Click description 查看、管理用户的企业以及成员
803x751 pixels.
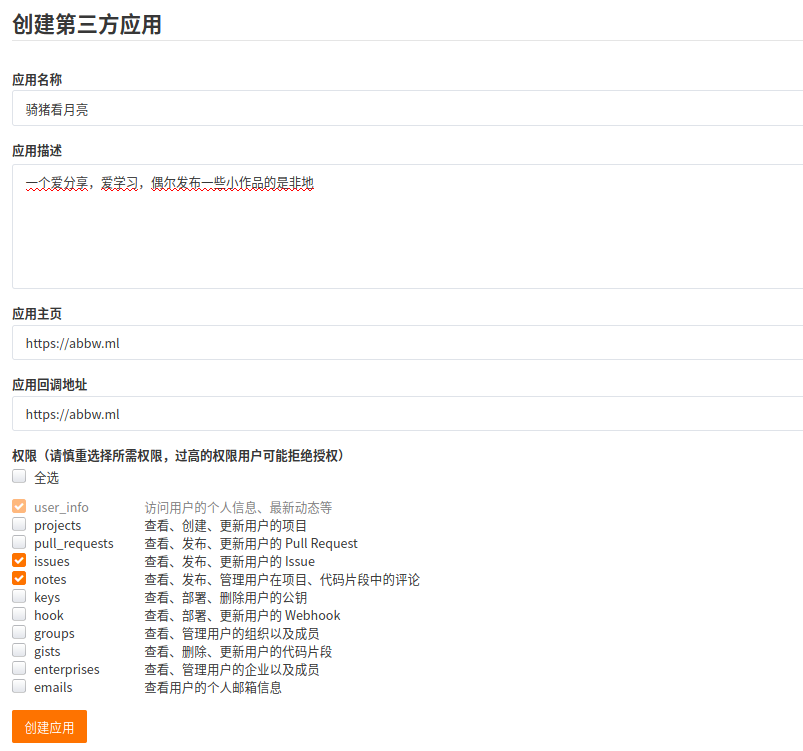tap(232, 670)
